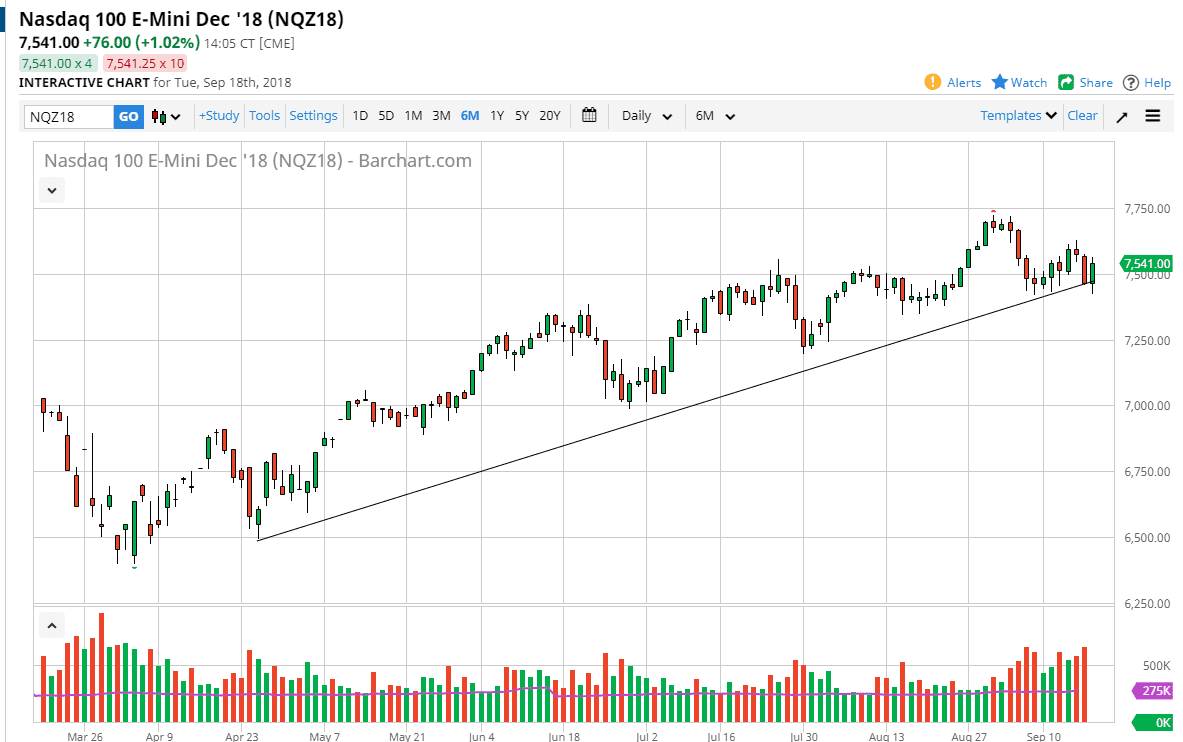Switch to the 1Y timeframe

497,116
